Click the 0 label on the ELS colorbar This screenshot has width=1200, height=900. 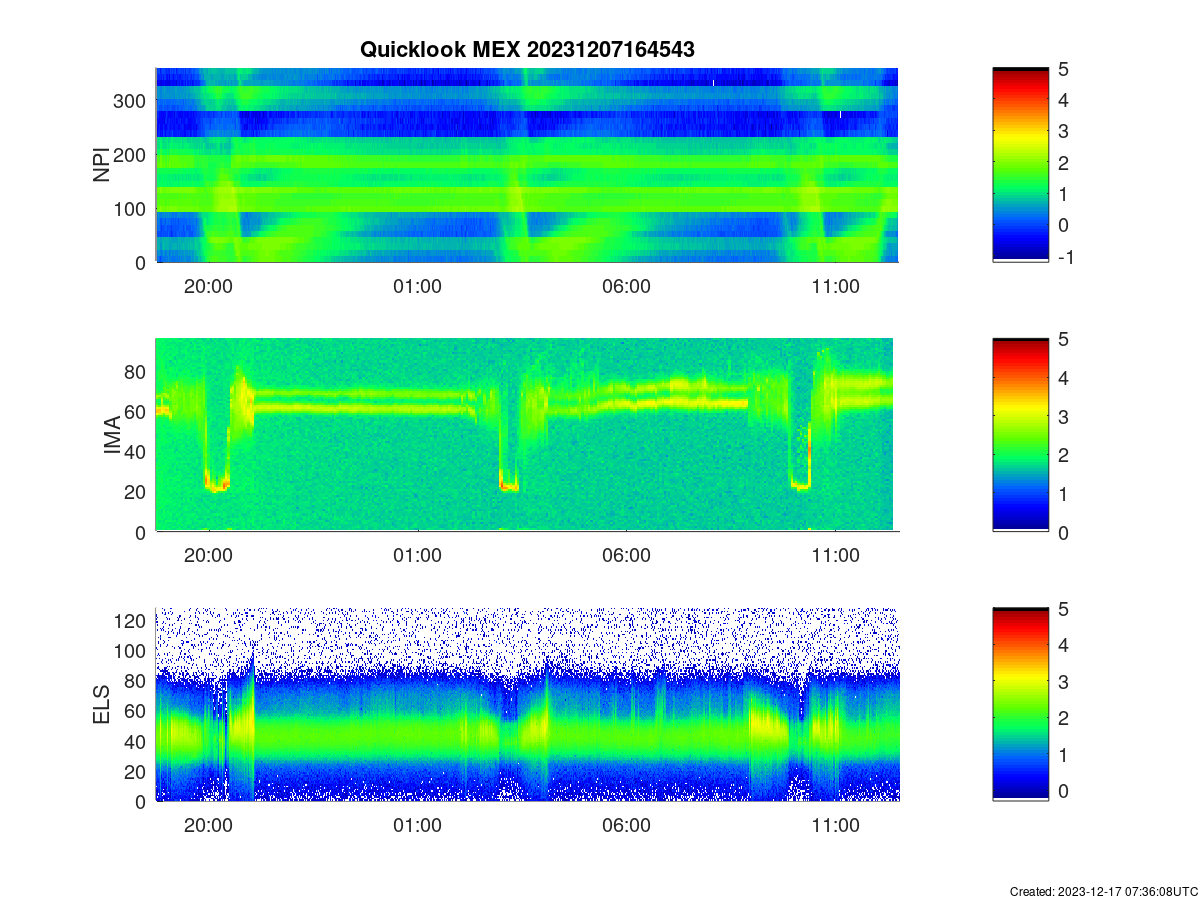(1064, 793)
